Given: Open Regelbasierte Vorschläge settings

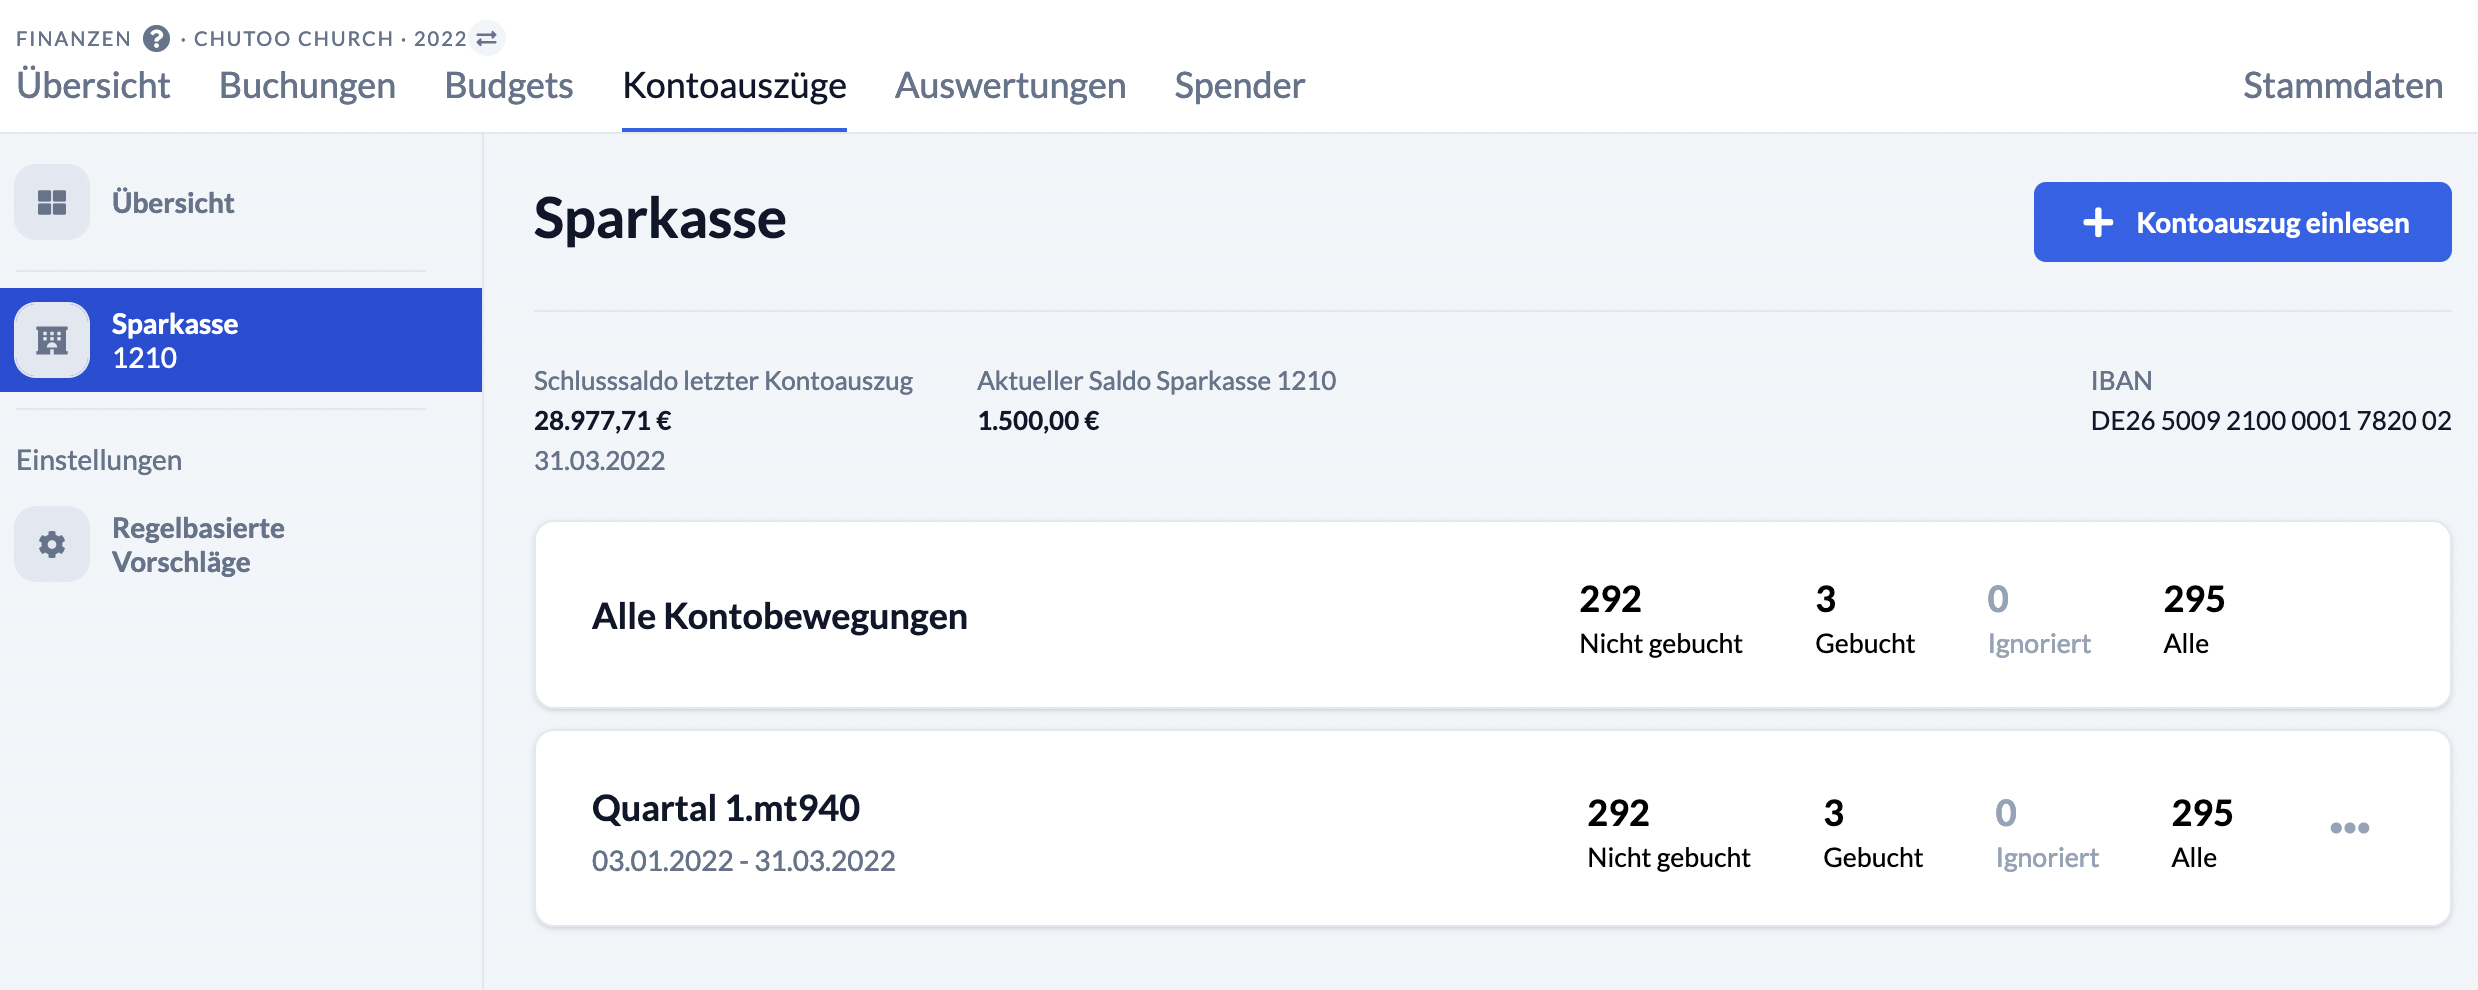Looking at the screenshot, I should coord(198,545).
